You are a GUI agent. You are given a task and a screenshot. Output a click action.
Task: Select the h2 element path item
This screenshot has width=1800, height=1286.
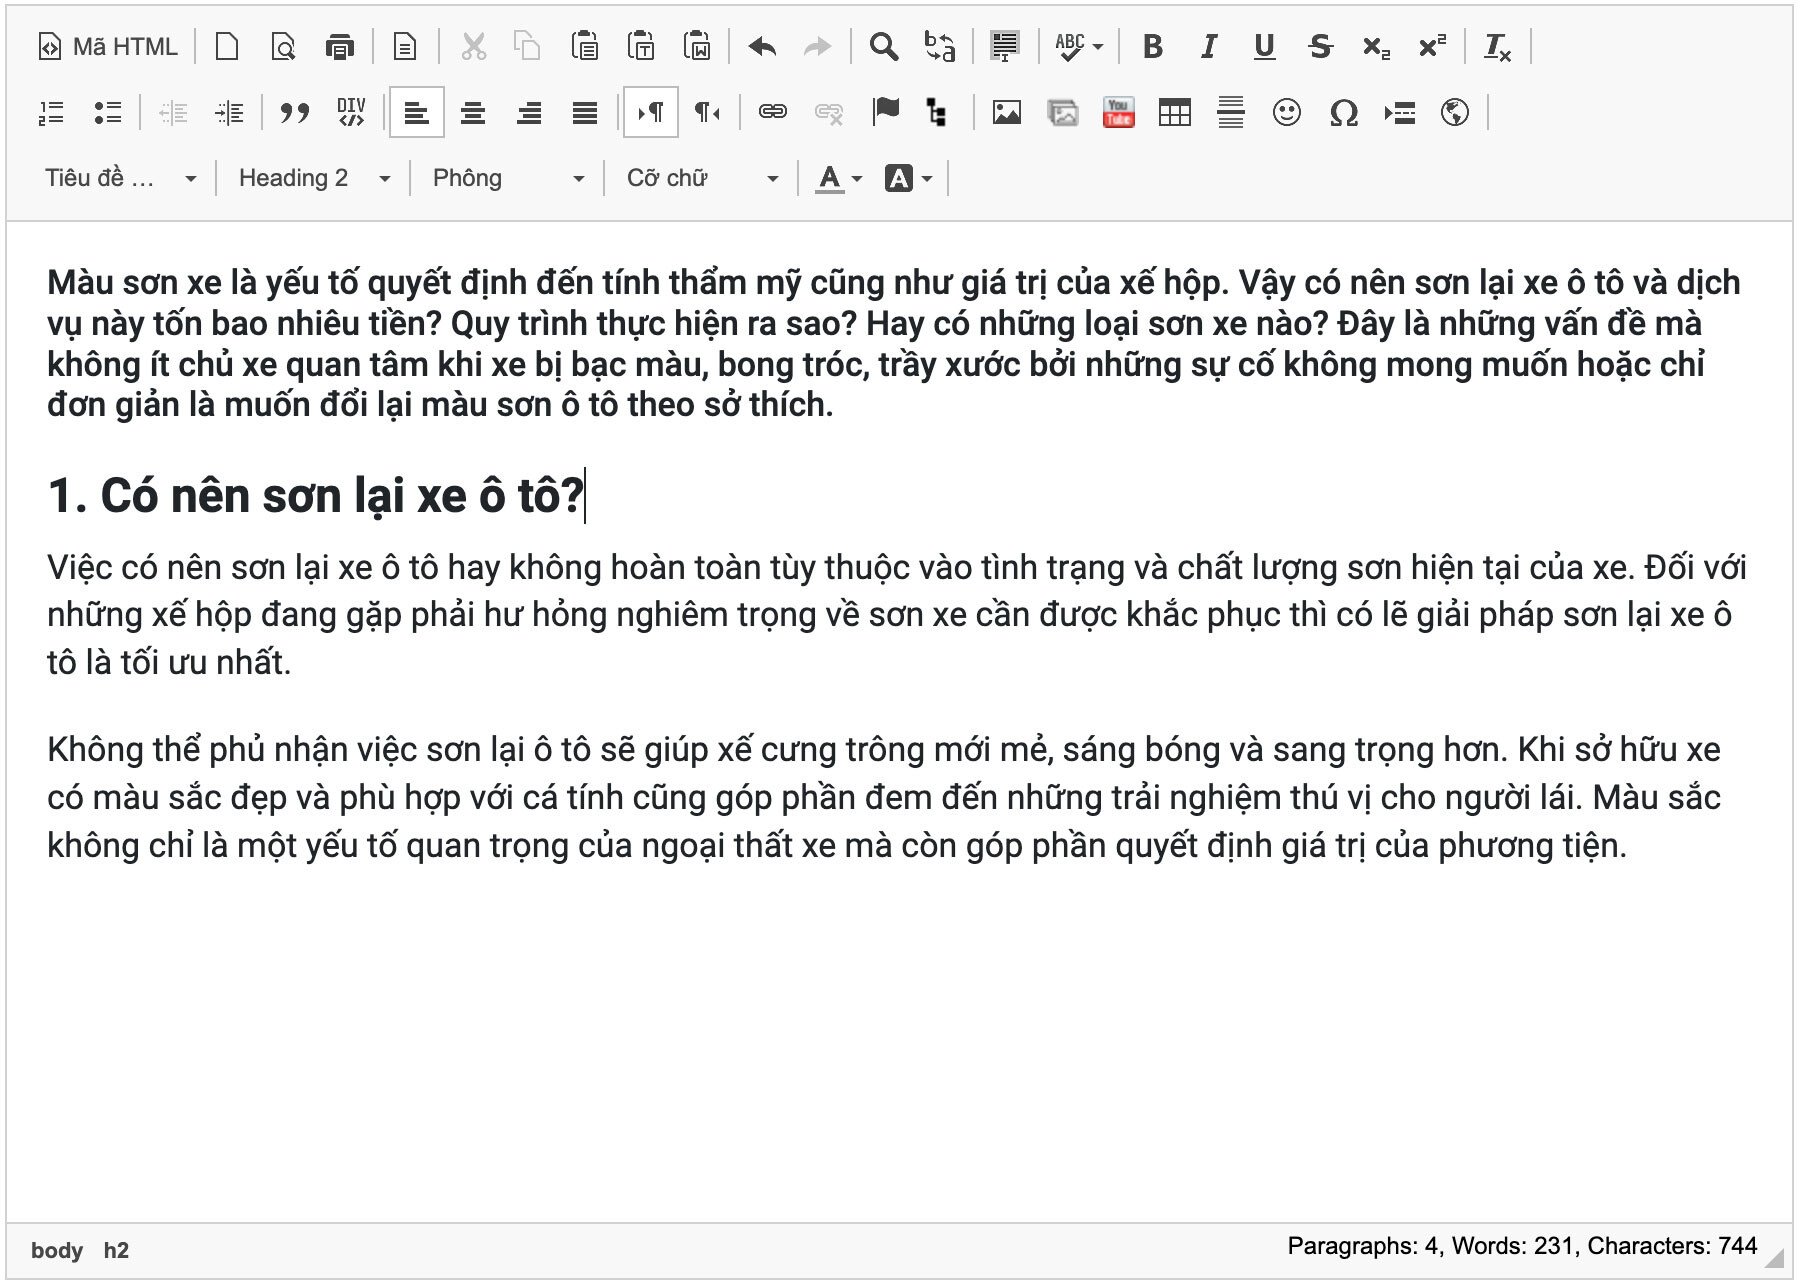point(116,1250)
